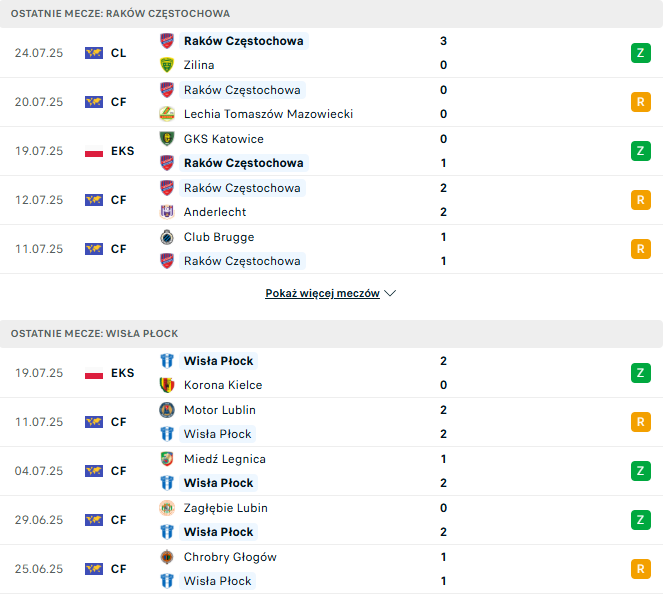Click the Motor Lublin crest icon
This screenshot has height=600, width=671.
(167, 410)
